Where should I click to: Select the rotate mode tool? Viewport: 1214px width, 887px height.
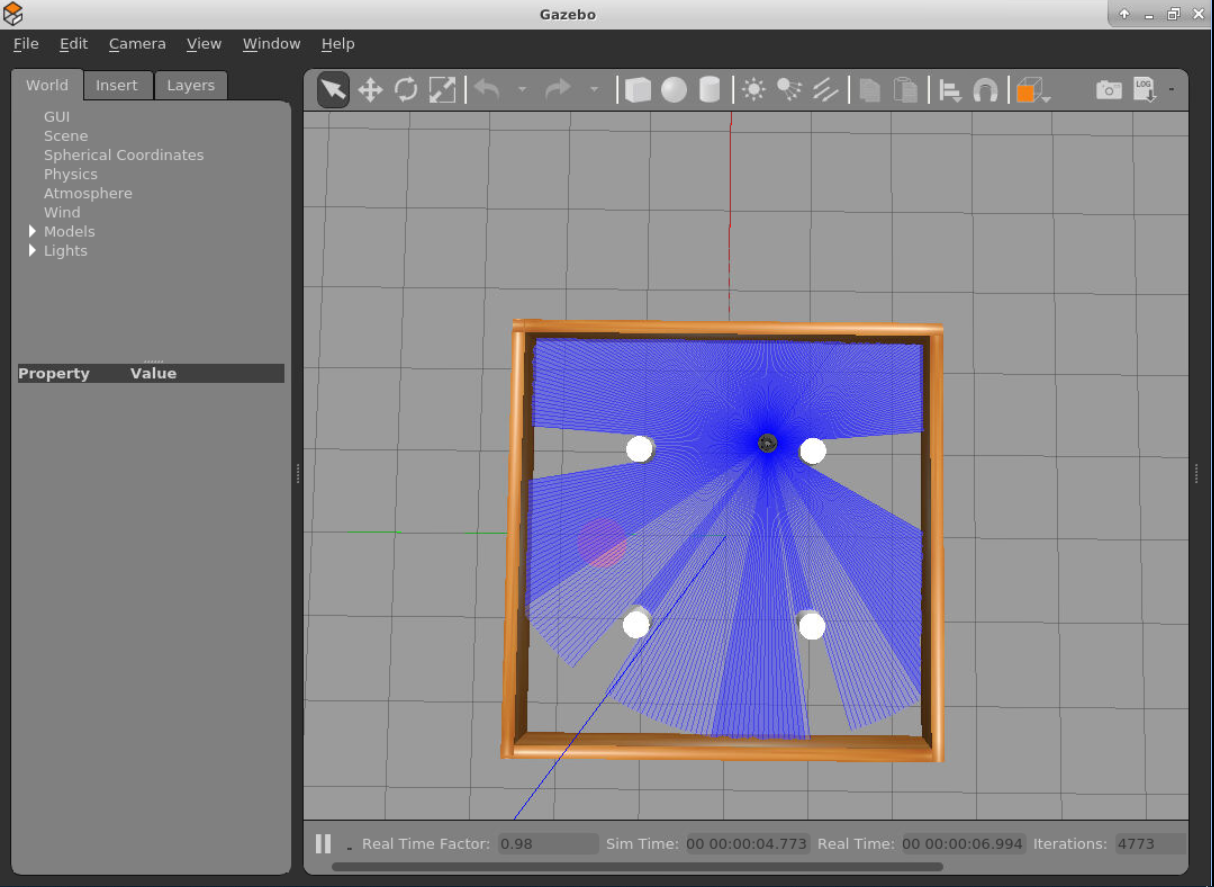[406, 91]
